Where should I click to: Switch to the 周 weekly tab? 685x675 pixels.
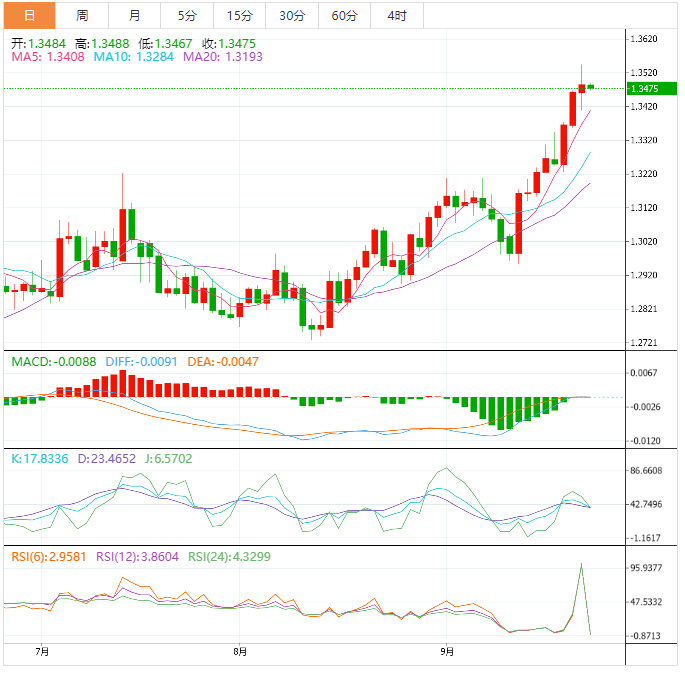coord(82,16)
